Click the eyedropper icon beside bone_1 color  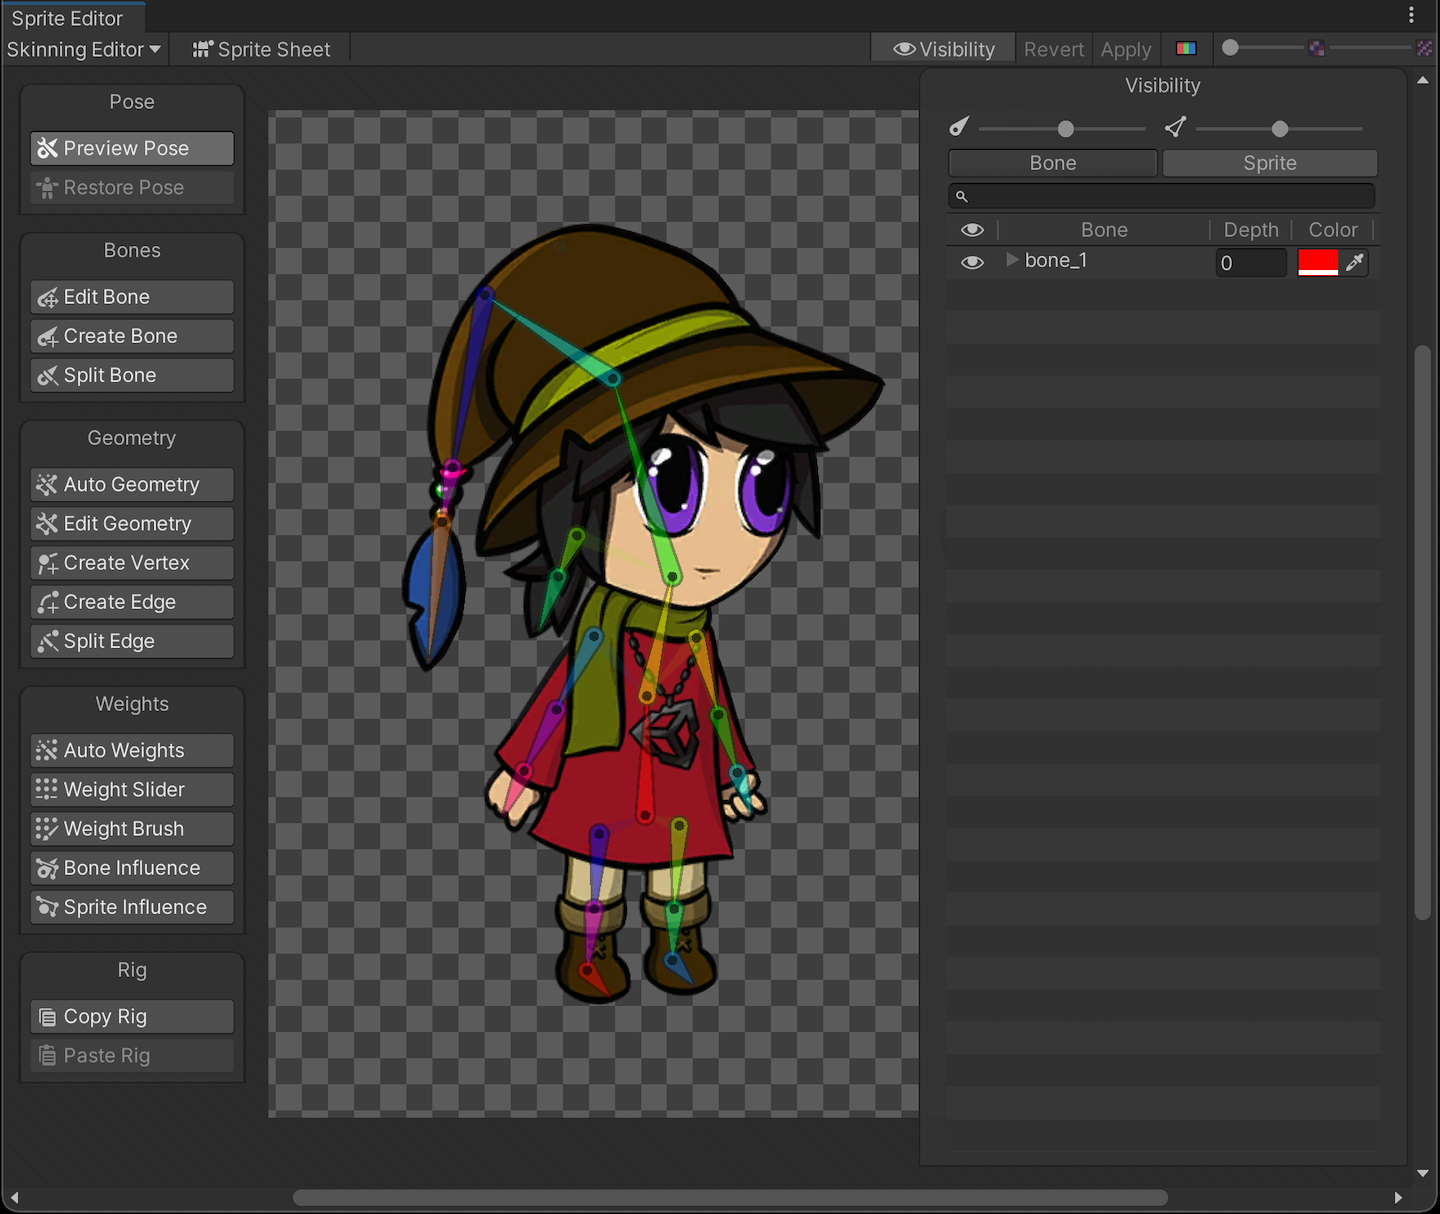(1355, 262)
